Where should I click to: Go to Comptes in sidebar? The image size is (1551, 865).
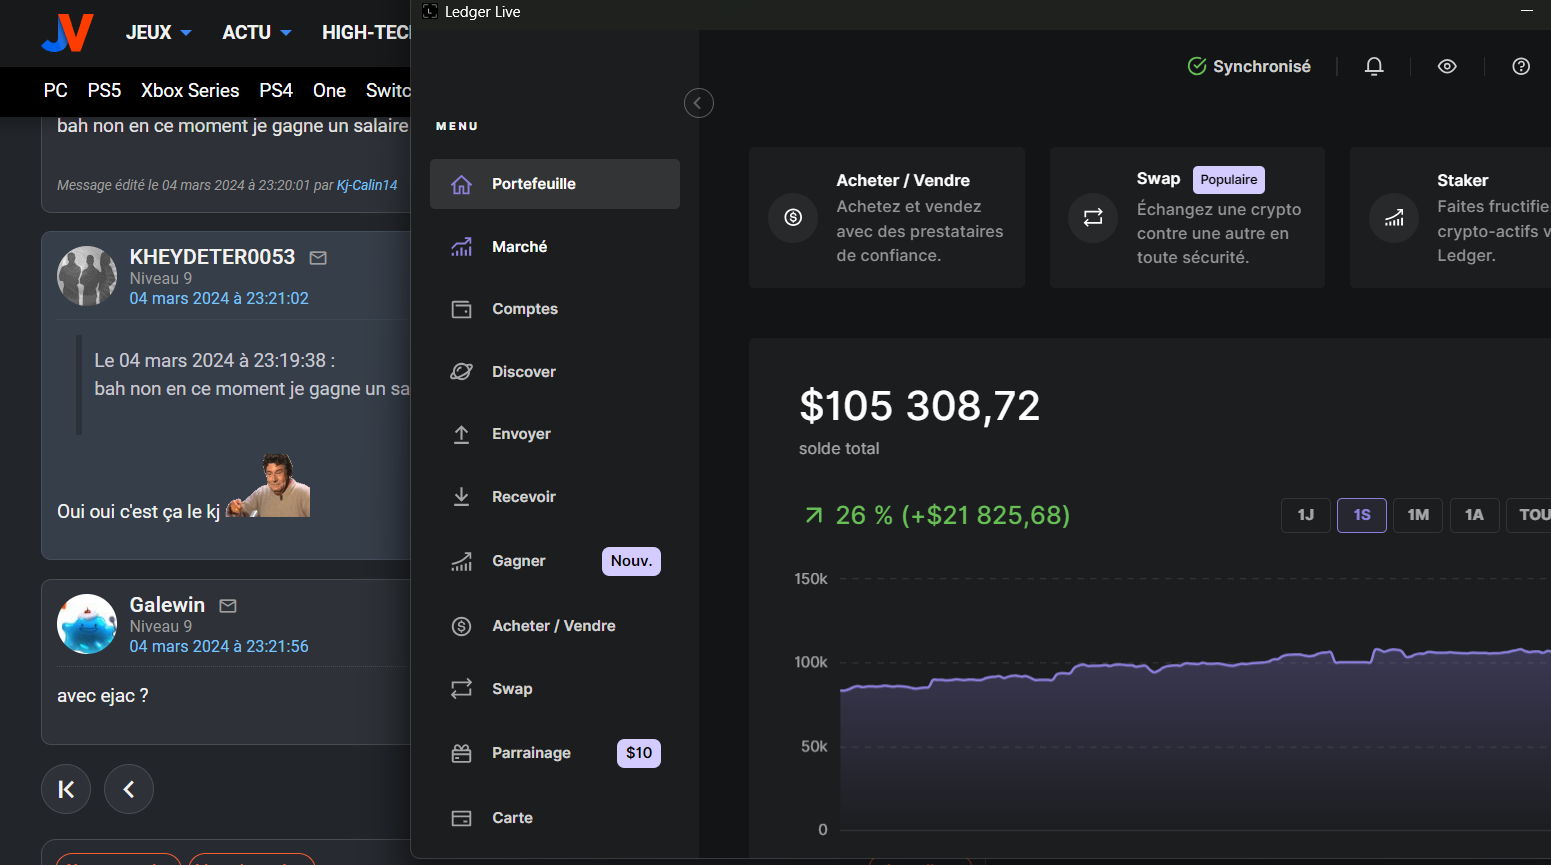[x=555, y=309]
